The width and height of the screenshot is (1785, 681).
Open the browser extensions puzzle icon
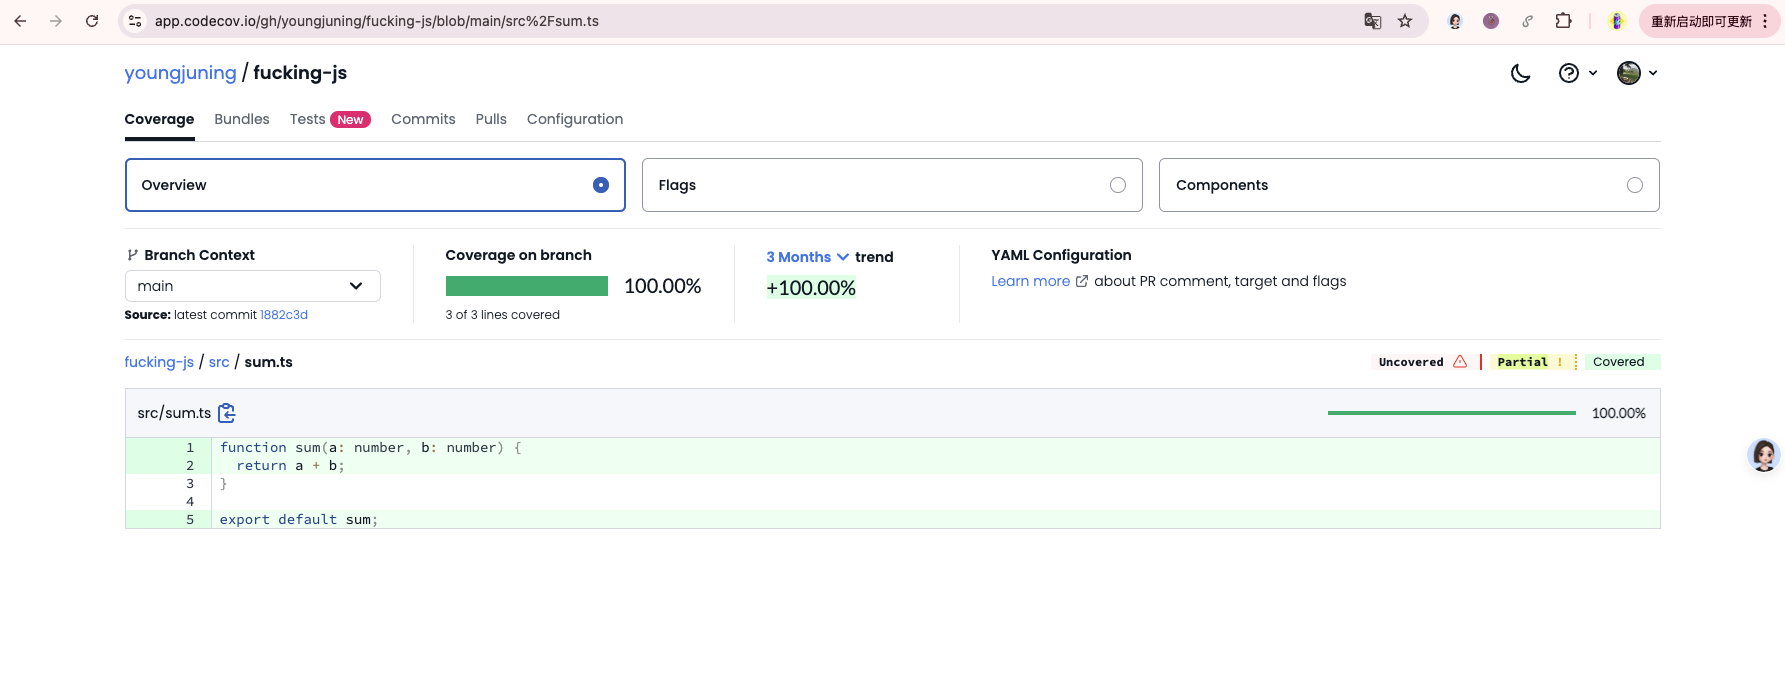(1563, 21)
